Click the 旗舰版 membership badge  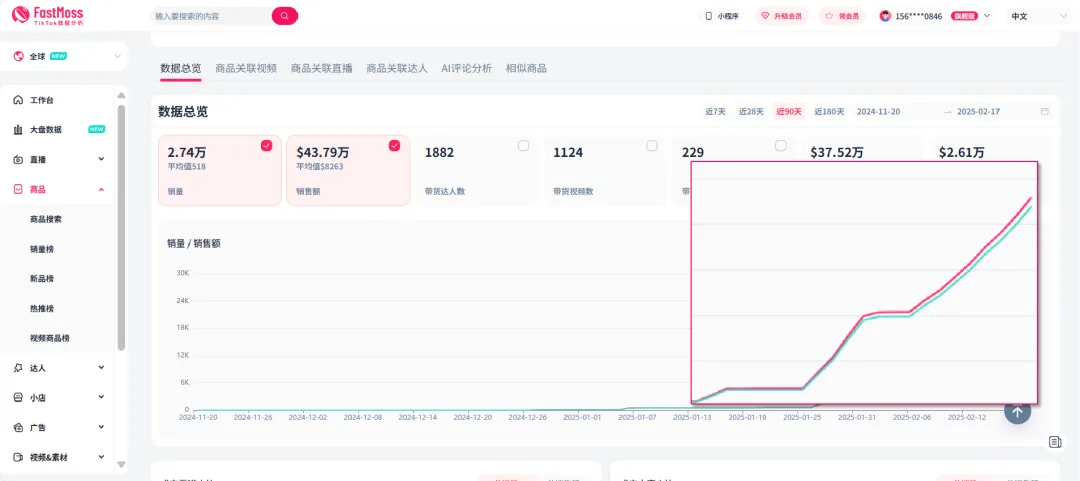click(x=965, y=16)
